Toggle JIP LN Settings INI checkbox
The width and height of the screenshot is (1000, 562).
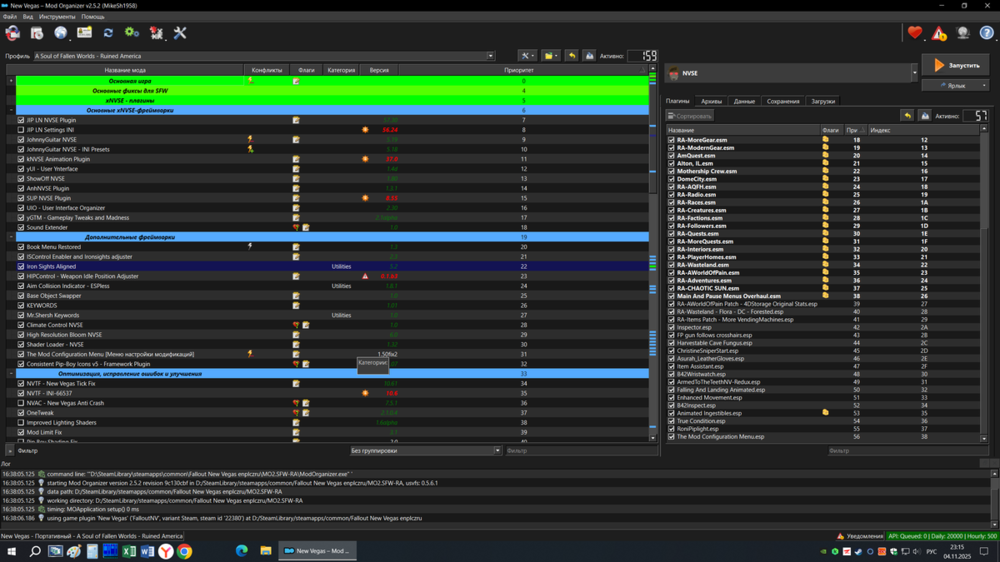[21, 129]
